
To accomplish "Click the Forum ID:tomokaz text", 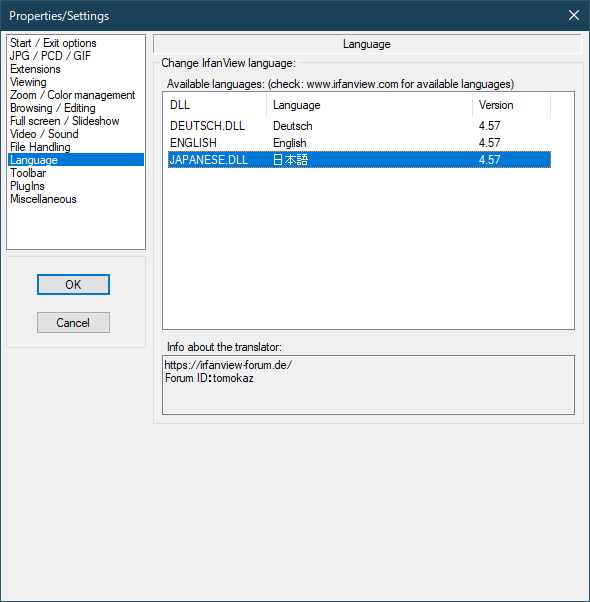I will (x=209, y=378).
